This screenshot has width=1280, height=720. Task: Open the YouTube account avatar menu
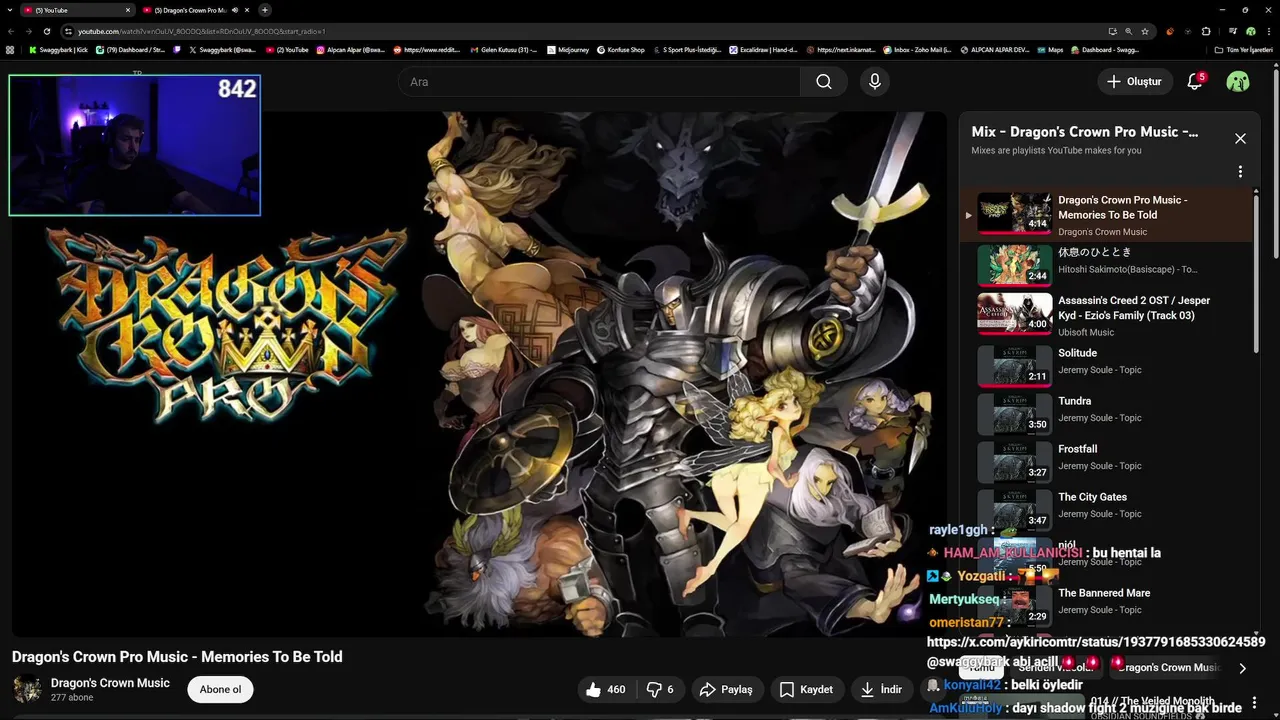point(1238,82)
